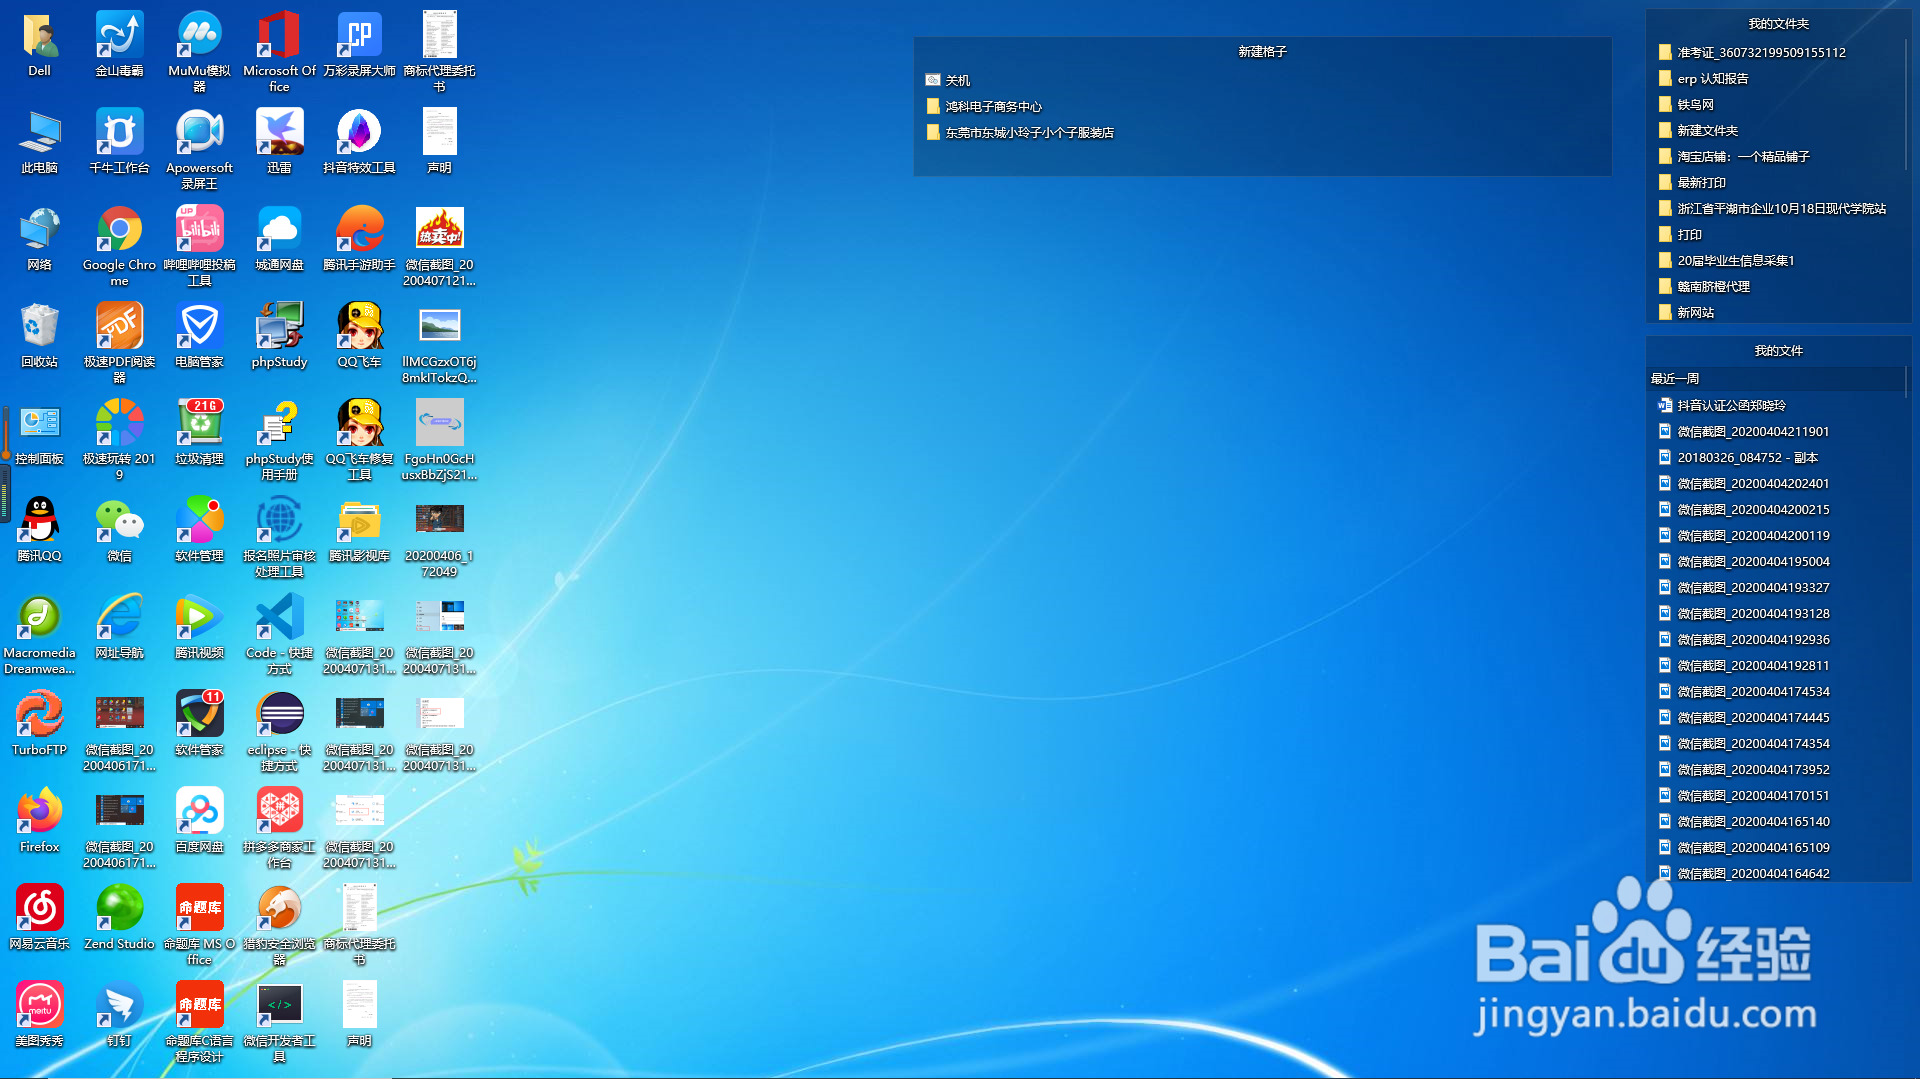Launch 迅雷 download icon

279,133
